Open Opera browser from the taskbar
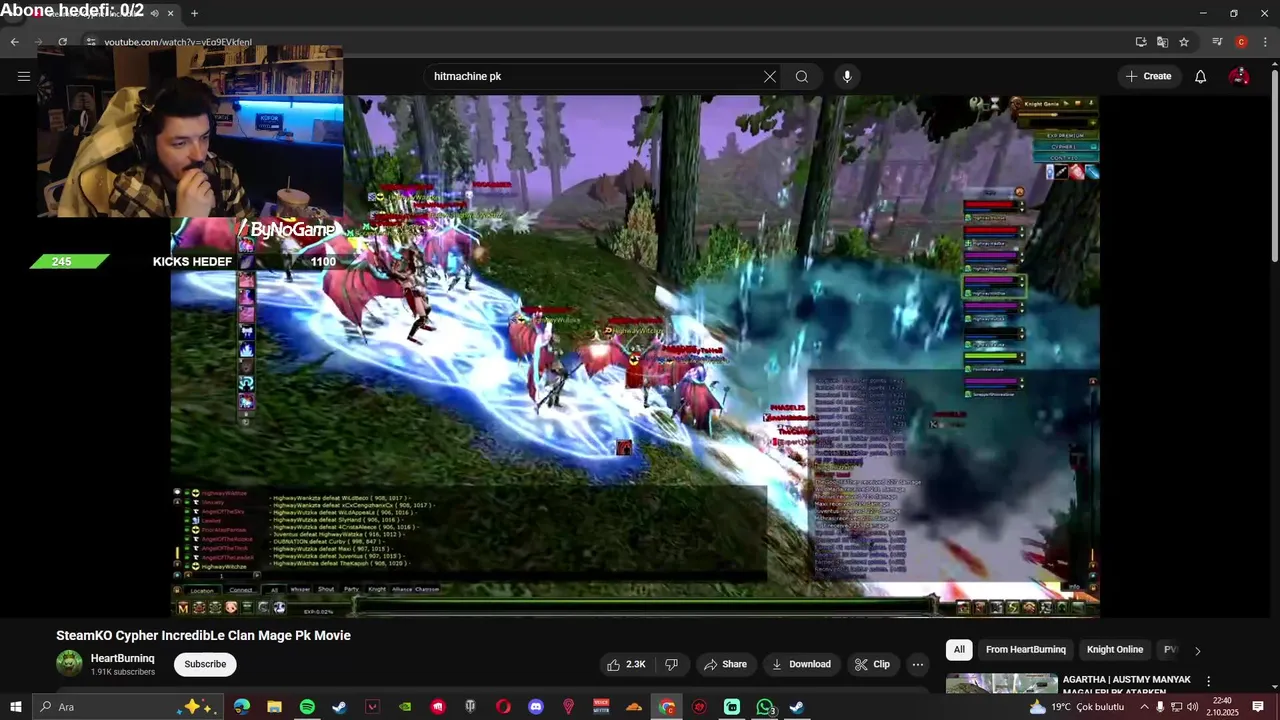Image resolution: width=1280 pixels, height=720 pixels. click(x=503, y=707)
